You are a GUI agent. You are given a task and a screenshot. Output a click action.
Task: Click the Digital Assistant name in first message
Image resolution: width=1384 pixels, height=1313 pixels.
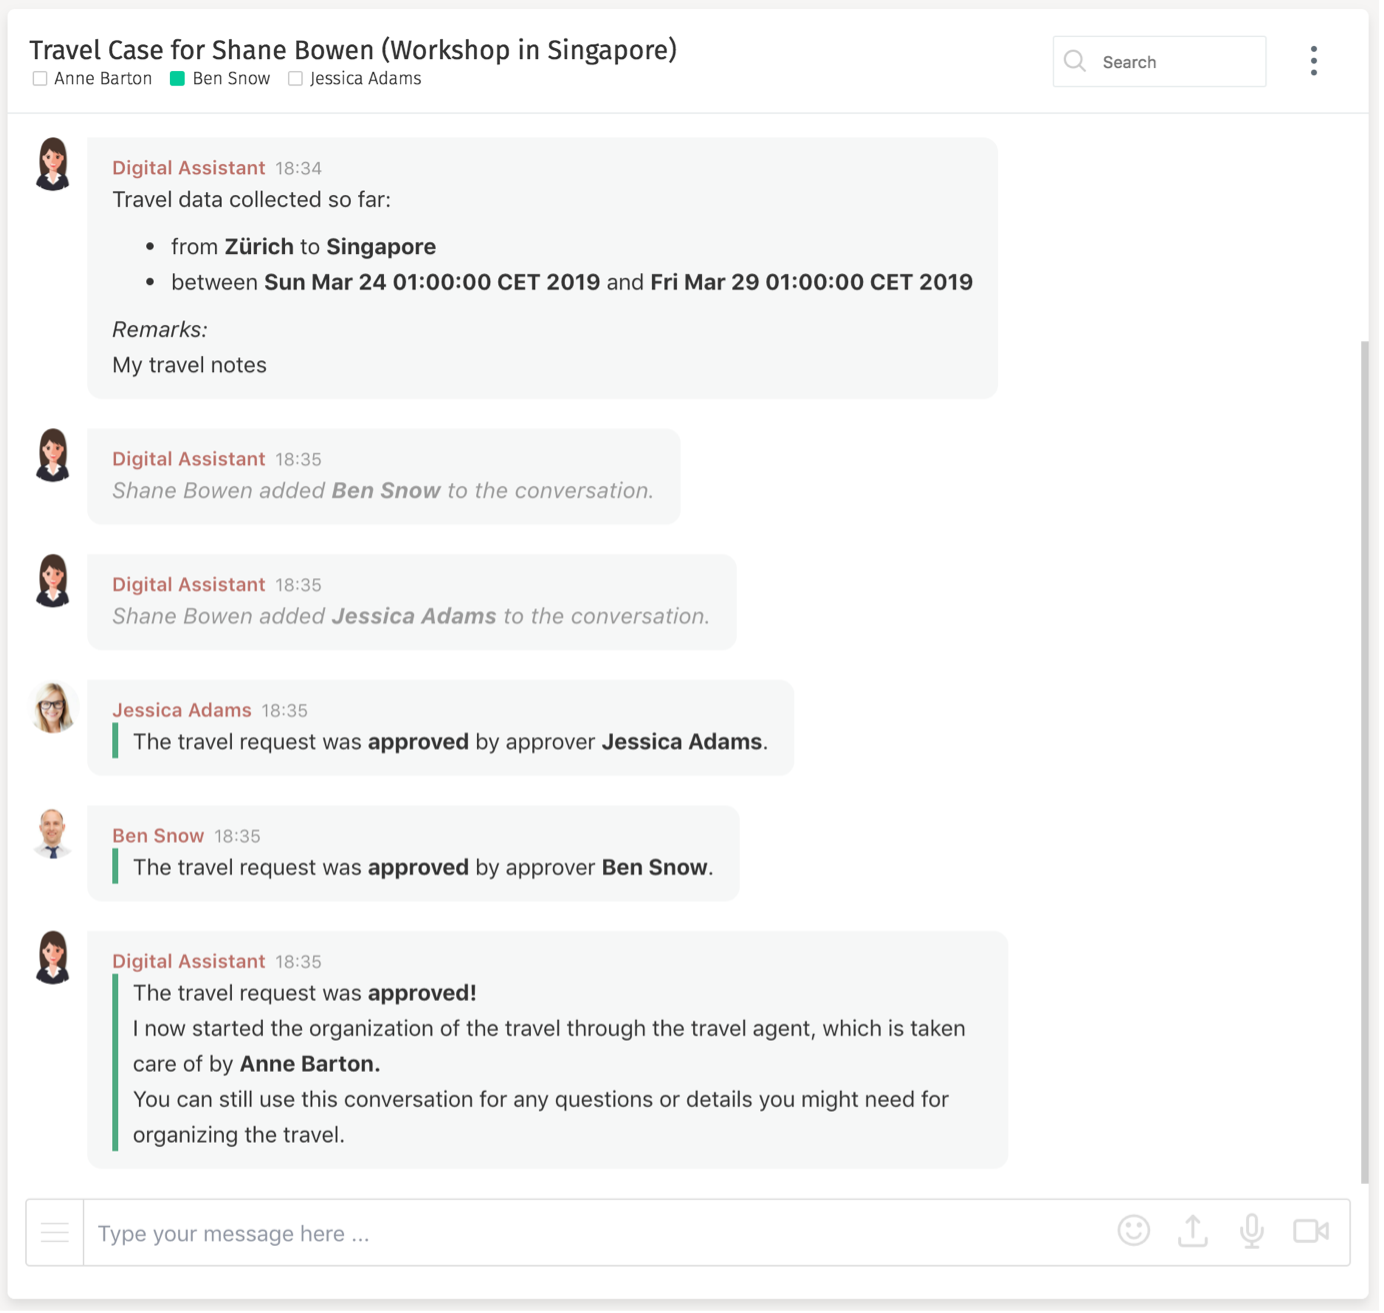[188, 167]
